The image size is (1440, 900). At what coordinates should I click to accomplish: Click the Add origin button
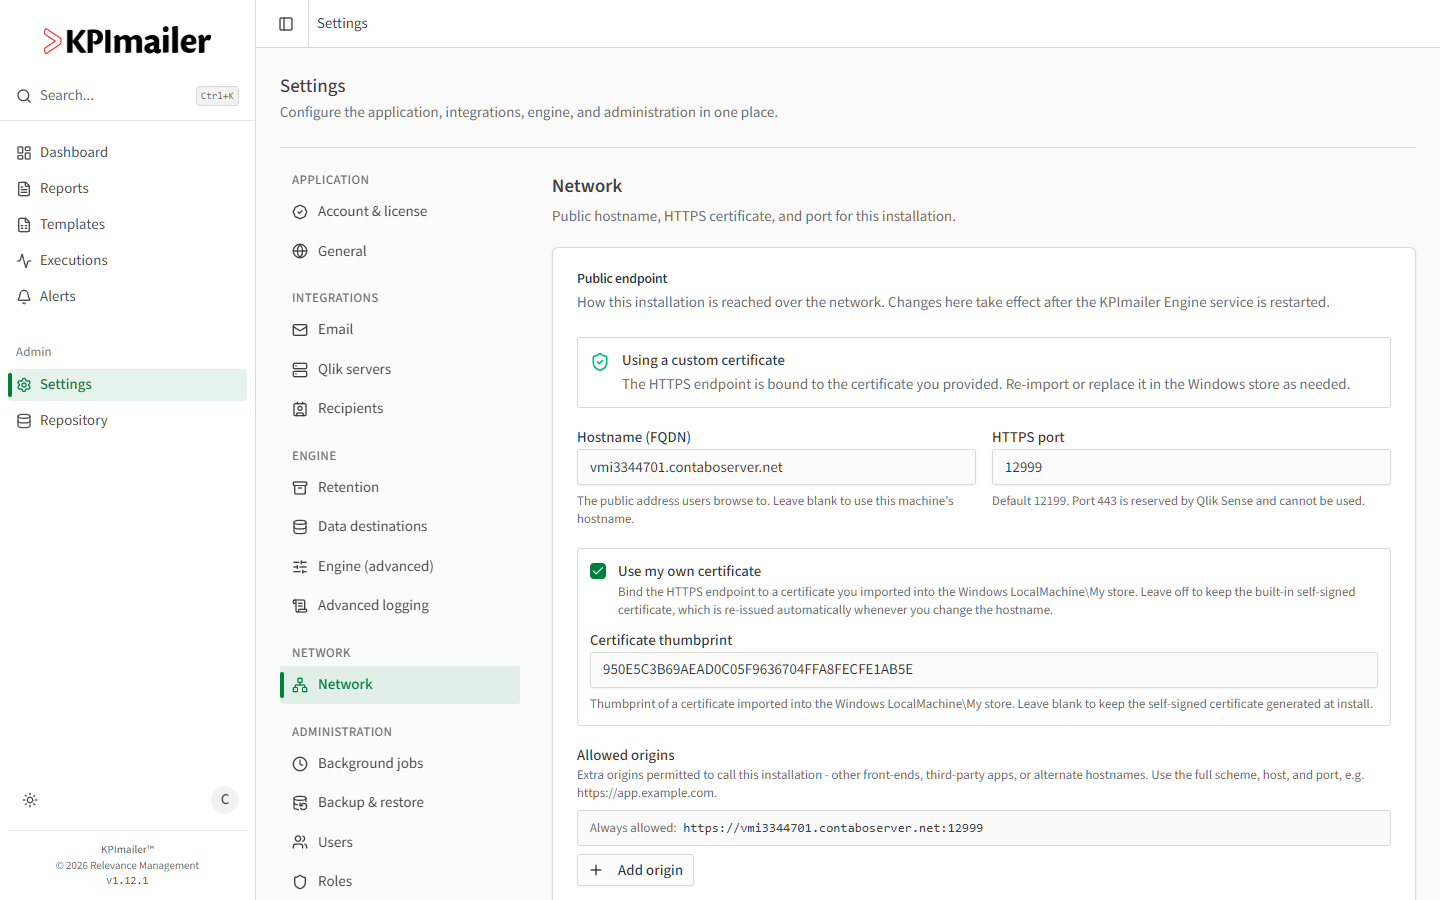pos(635,870)
